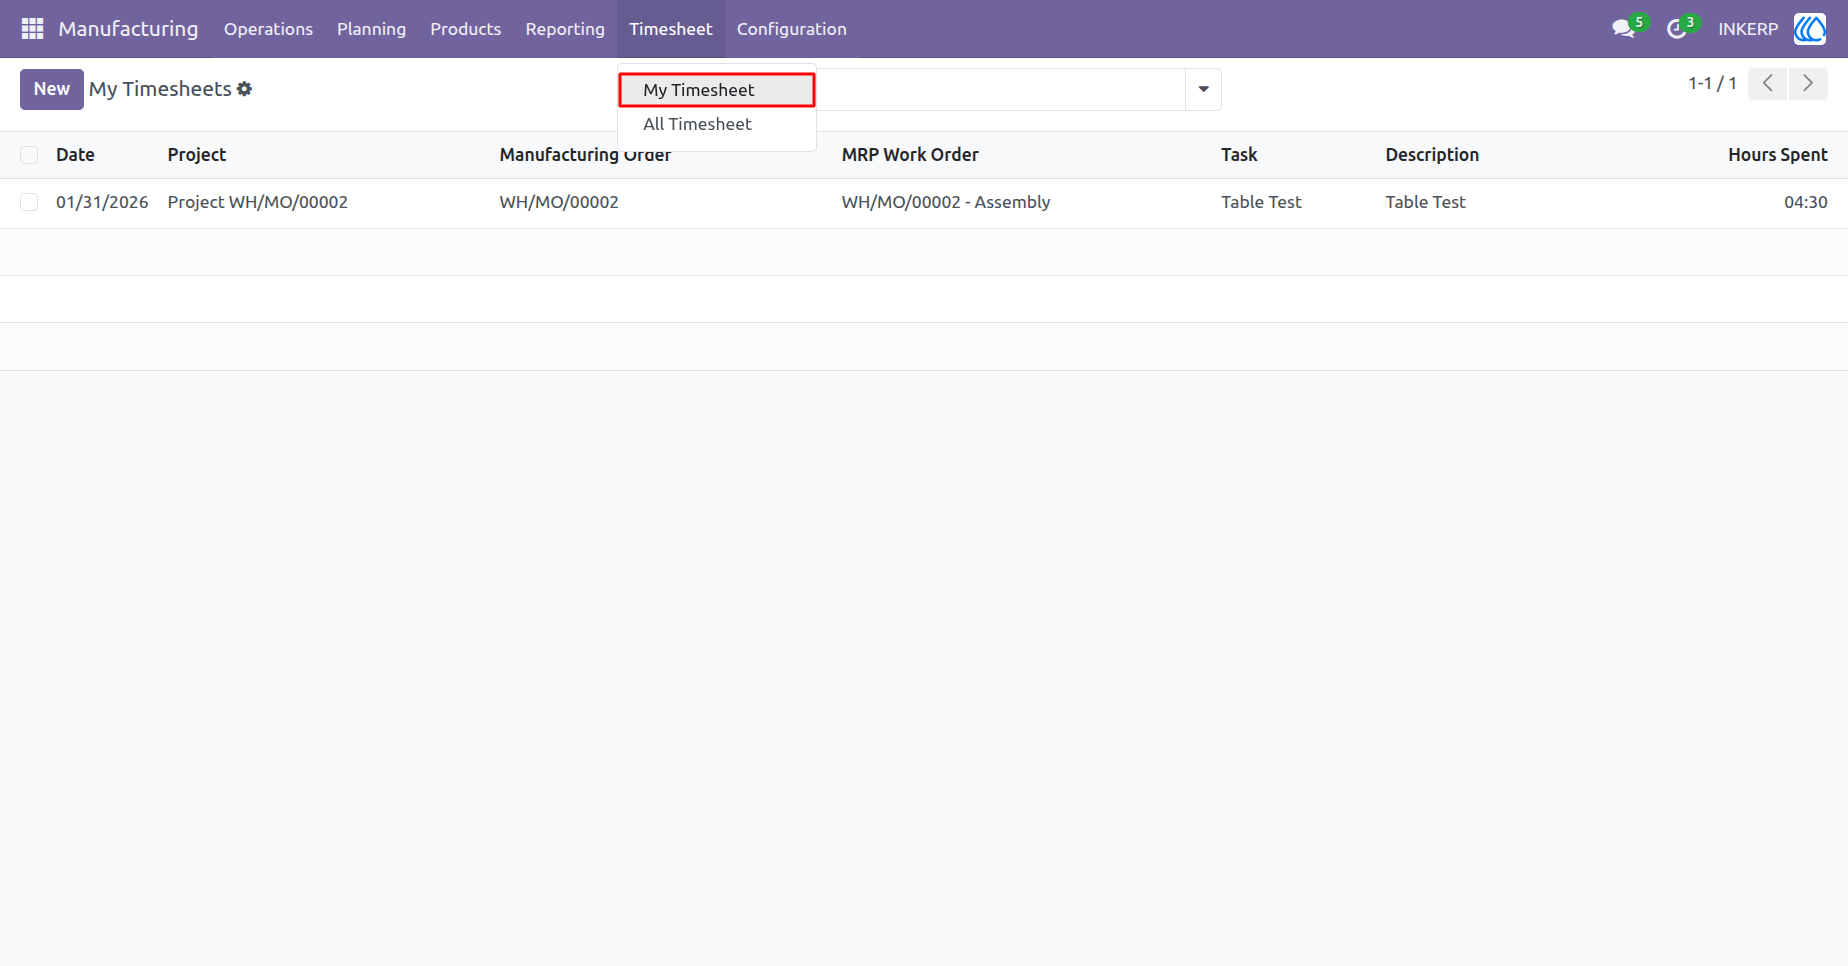Open the conversations chat icon with badge
This screenshot has height=966, width=1848.
click(x=1625, y=29)
